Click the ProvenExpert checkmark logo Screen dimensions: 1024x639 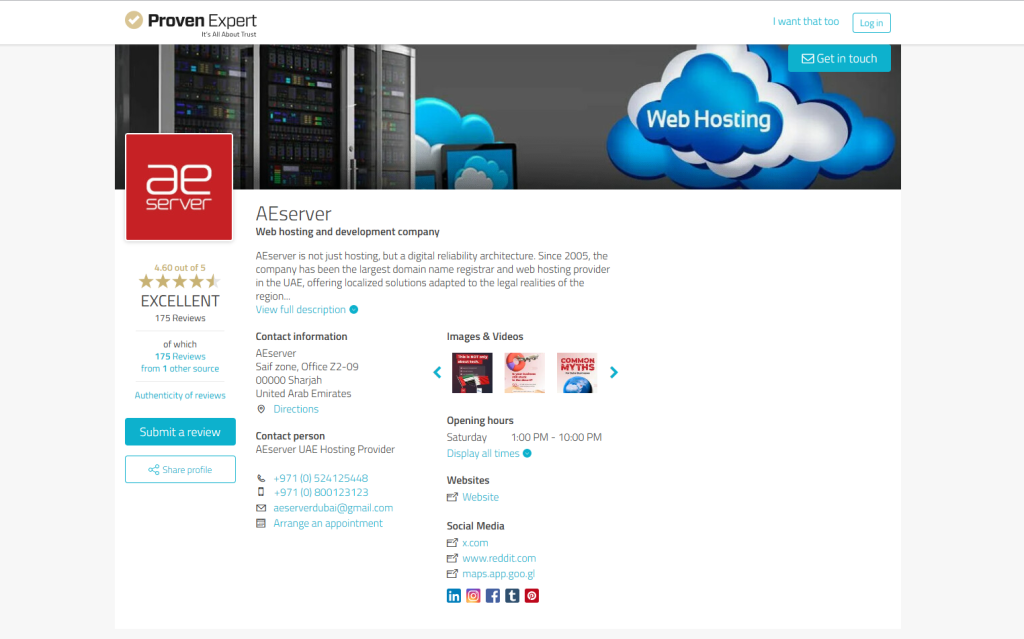tap(134, 20)
